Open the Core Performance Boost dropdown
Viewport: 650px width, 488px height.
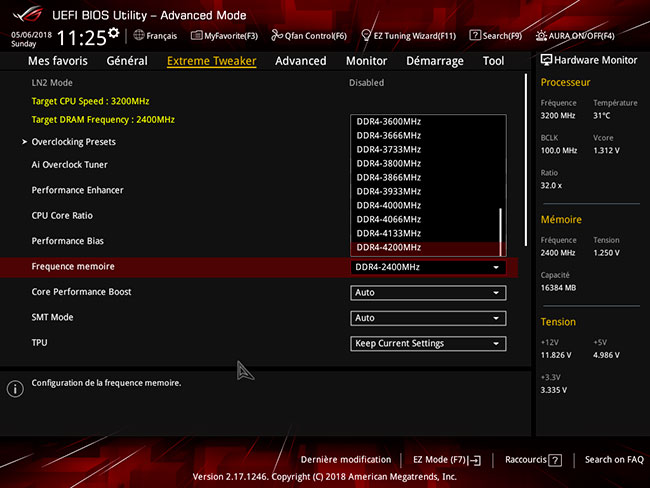click(428, 293)
